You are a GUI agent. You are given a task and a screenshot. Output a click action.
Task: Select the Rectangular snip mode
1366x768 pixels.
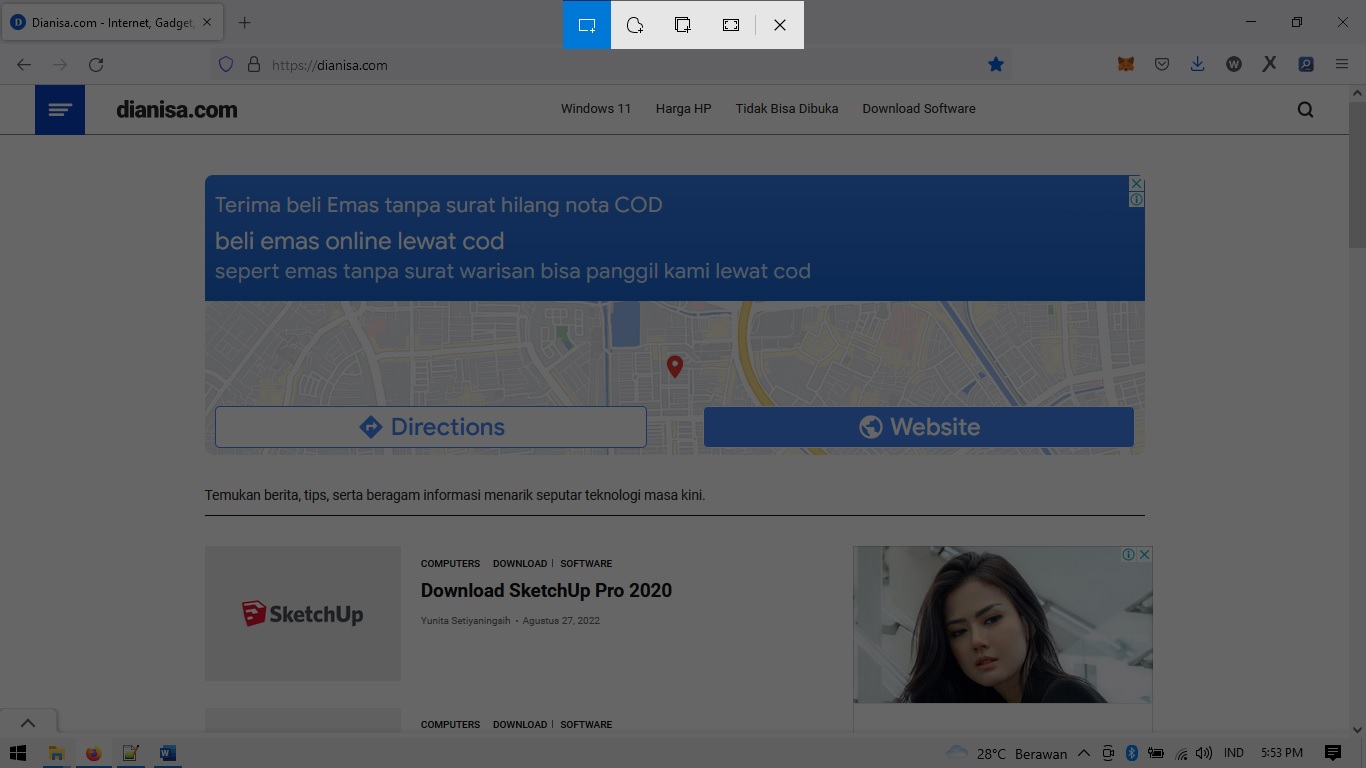[586, 25]
